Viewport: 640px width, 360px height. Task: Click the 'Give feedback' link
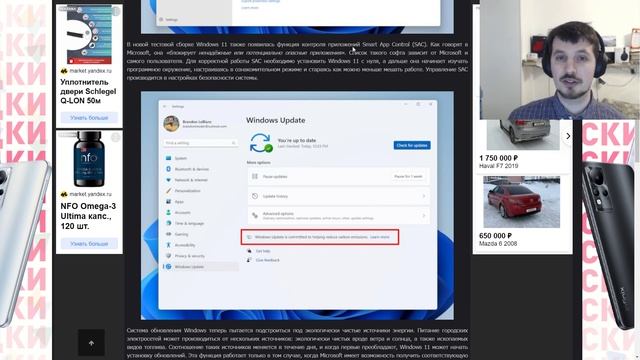click(x=268, y=260)
